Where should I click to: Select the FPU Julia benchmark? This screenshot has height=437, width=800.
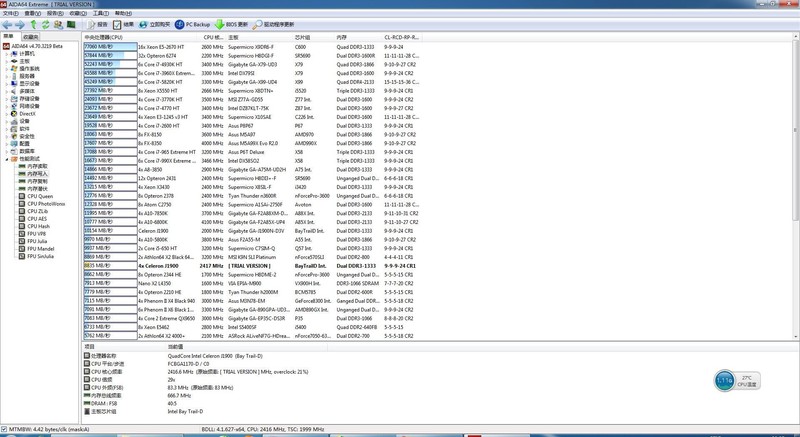[33, 241]
